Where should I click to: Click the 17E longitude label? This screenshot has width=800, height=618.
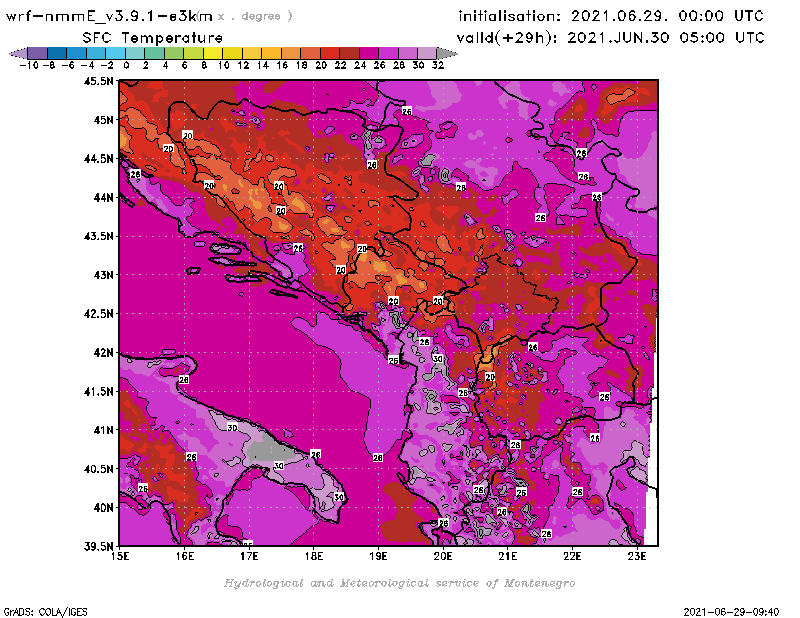(x=249, y=556)
